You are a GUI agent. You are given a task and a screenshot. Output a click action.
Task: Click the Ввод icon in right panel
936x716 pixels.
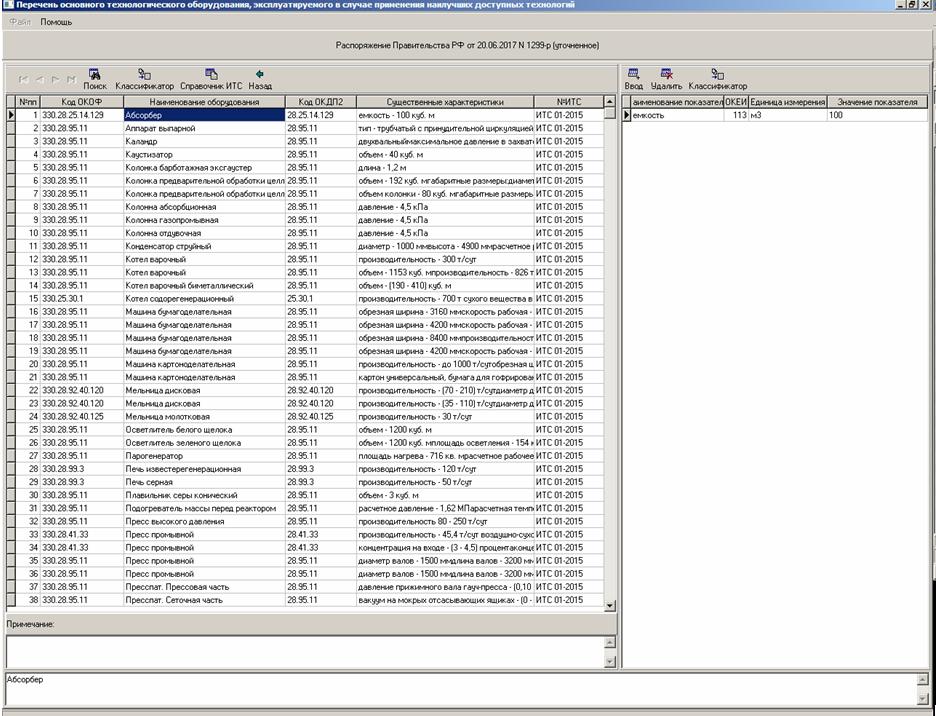point(633,78)
